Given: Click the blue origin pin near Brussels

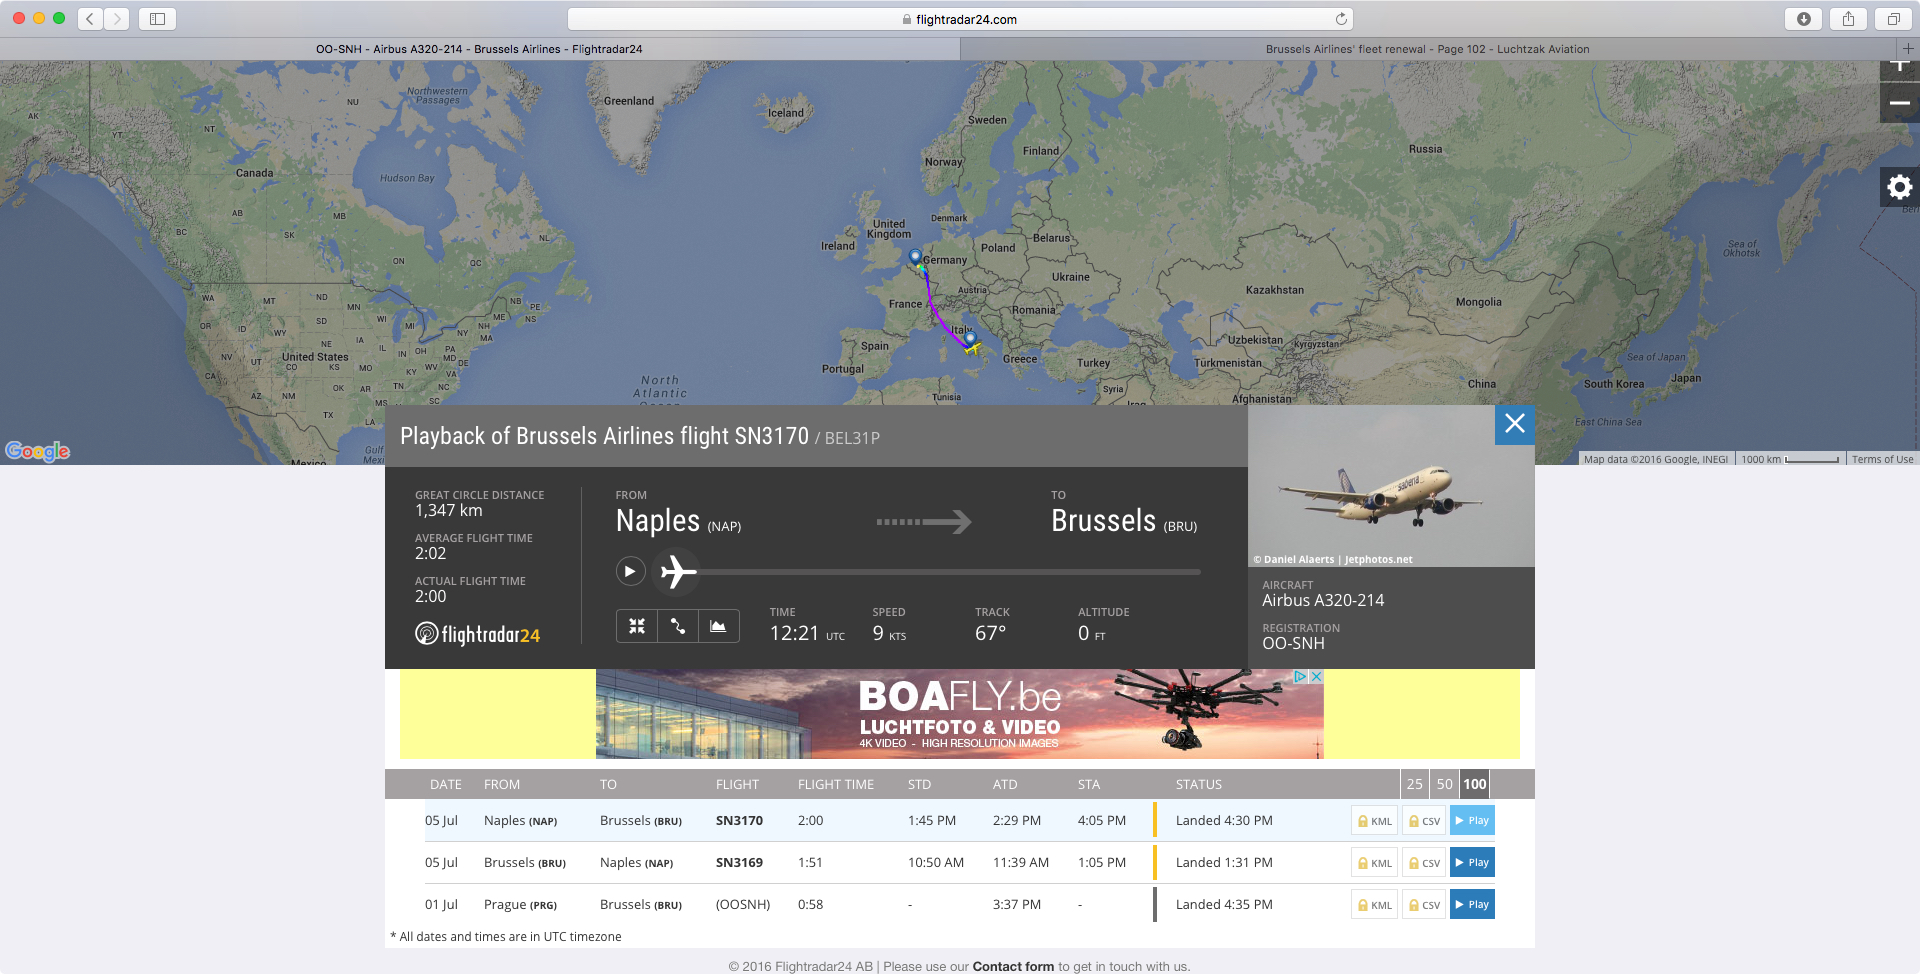Looking at the screenshot, I should [915, 257].
